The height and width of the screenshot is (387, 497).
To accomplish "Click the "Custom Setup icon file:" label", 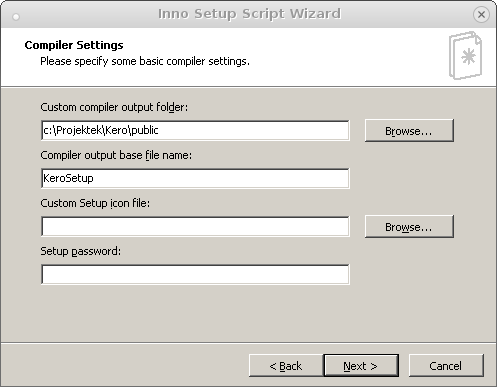I will coord(95,203).
